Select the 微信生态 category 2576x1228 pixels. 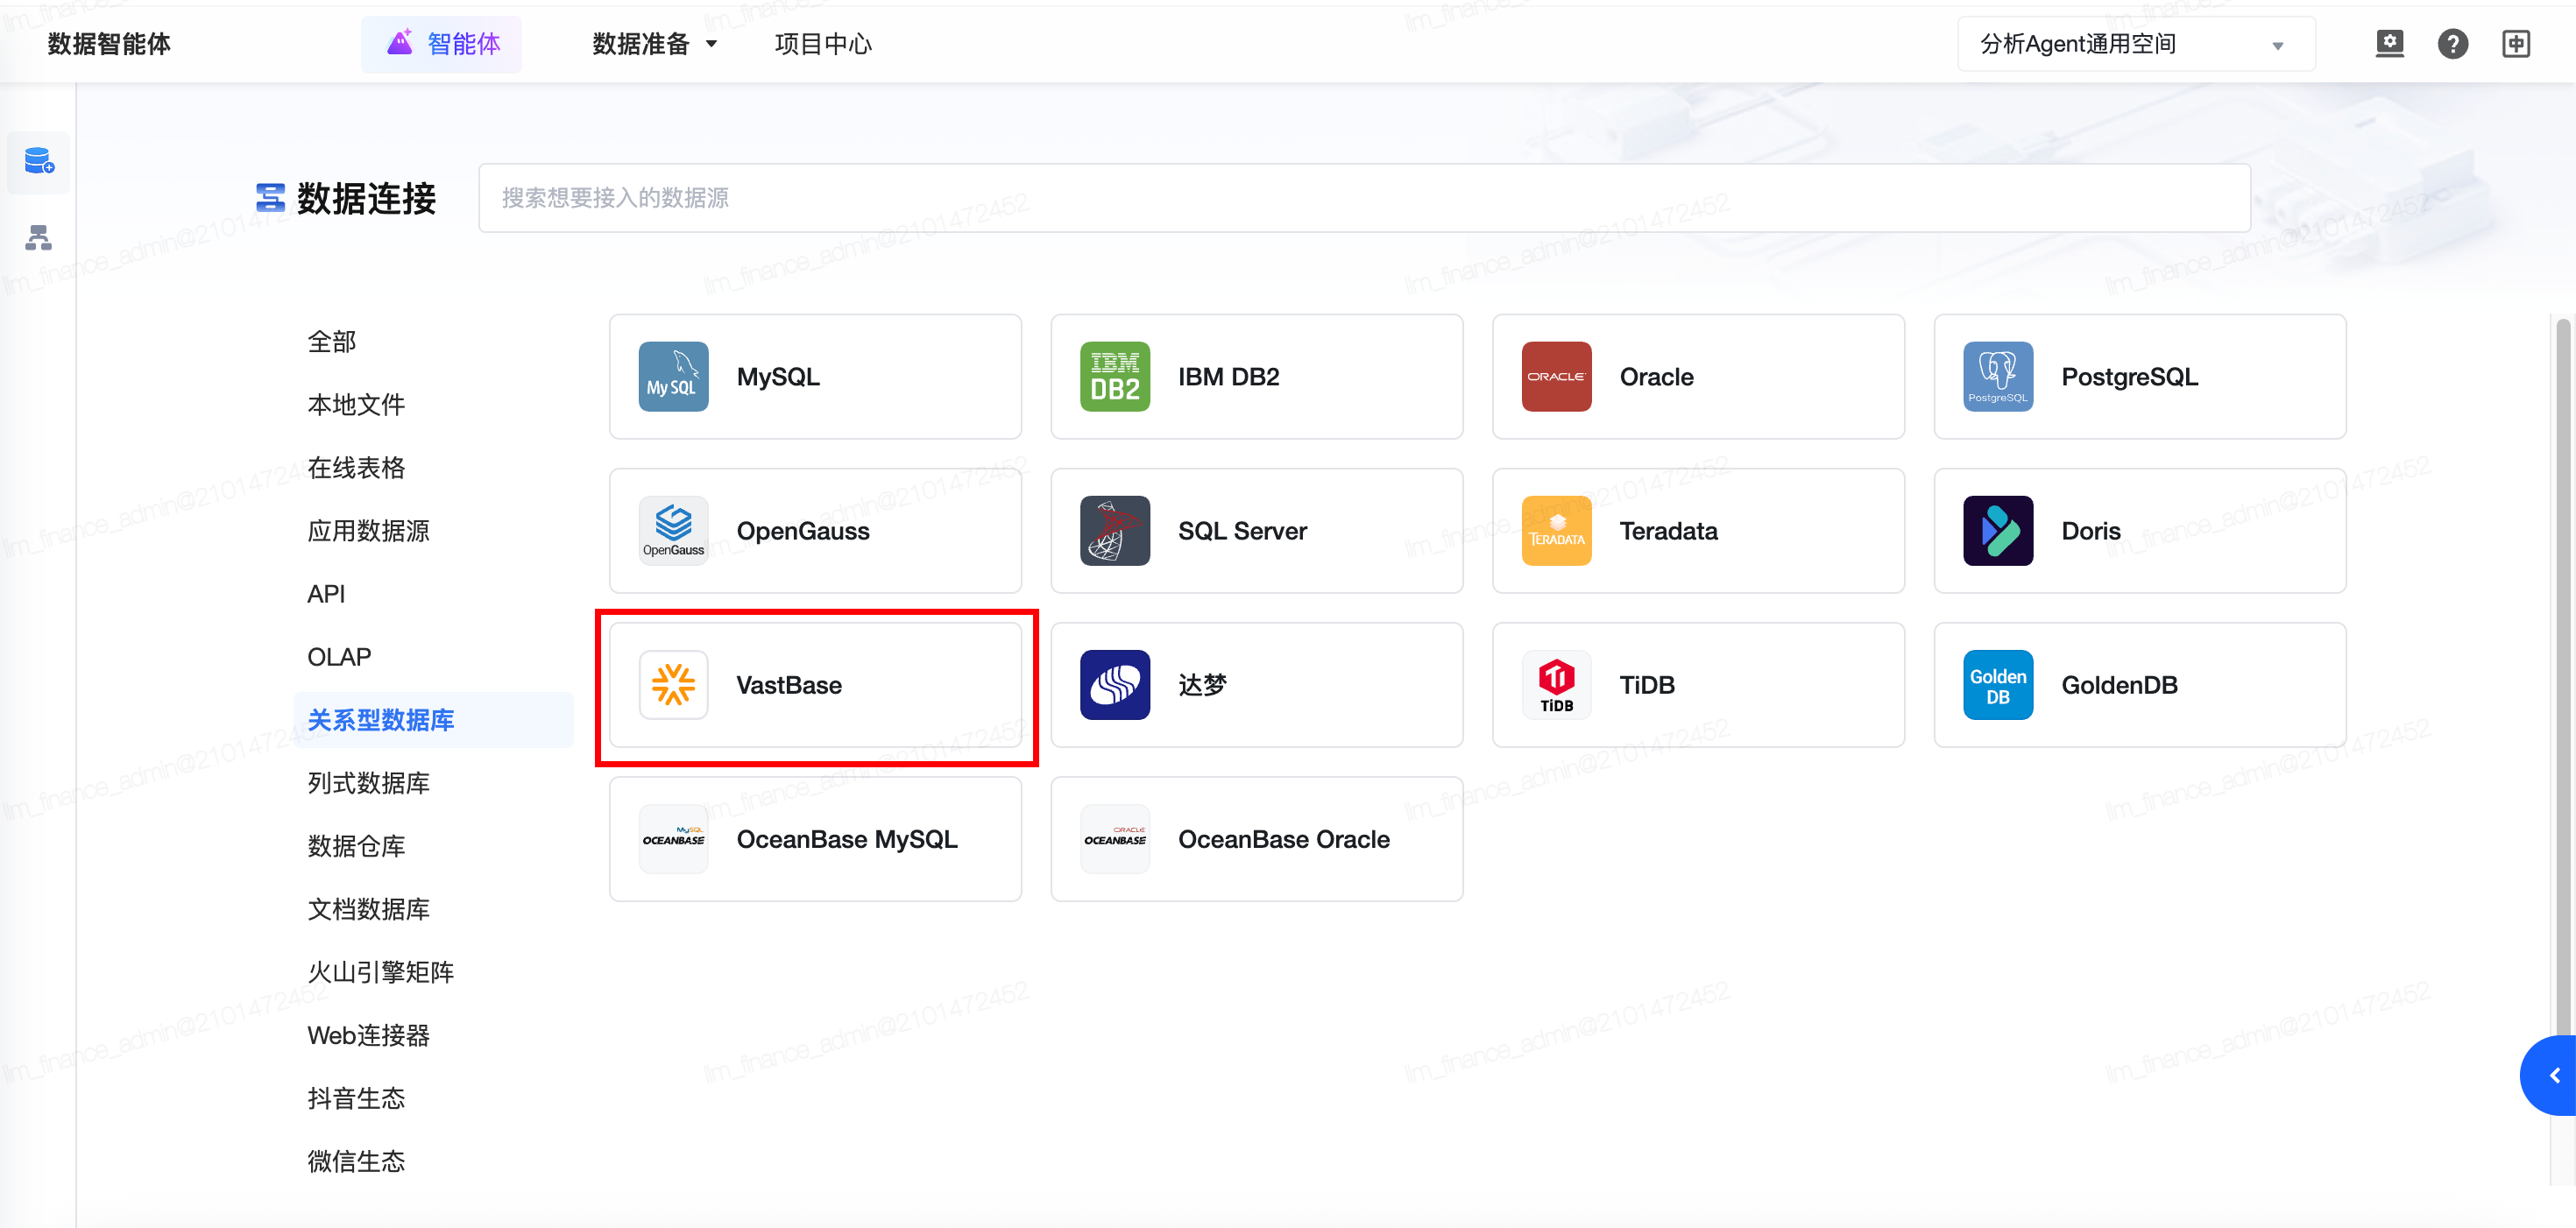click(x=356, y=1161)
